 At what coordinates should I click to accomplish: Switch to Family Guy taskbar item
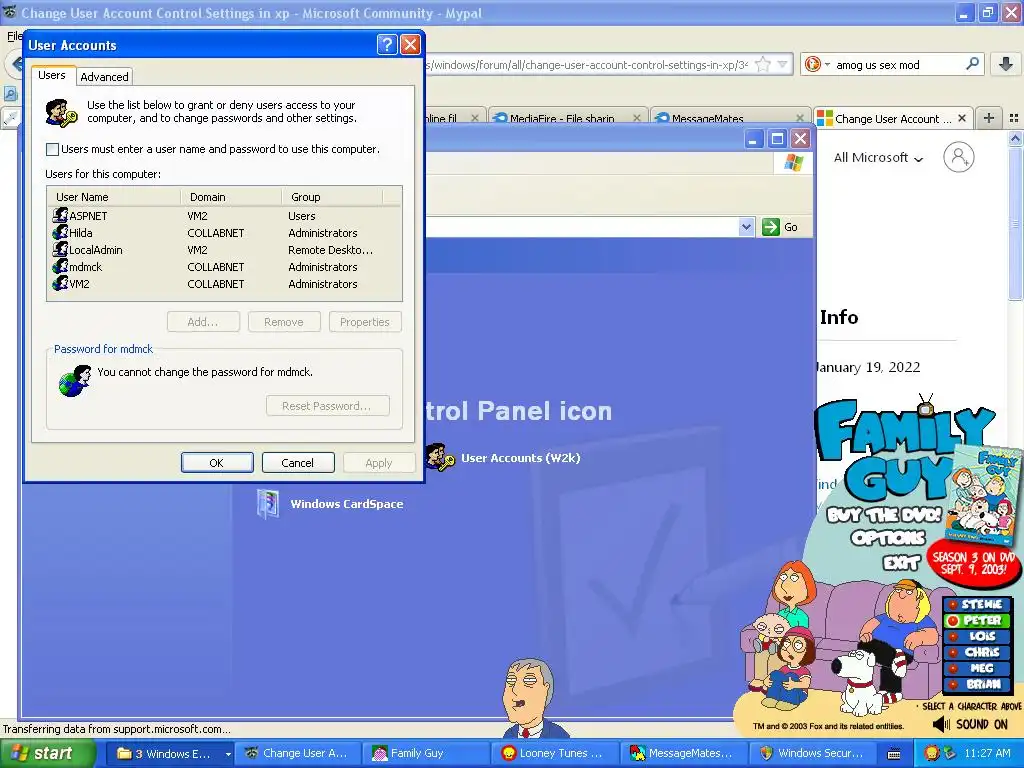pos(424,754)
